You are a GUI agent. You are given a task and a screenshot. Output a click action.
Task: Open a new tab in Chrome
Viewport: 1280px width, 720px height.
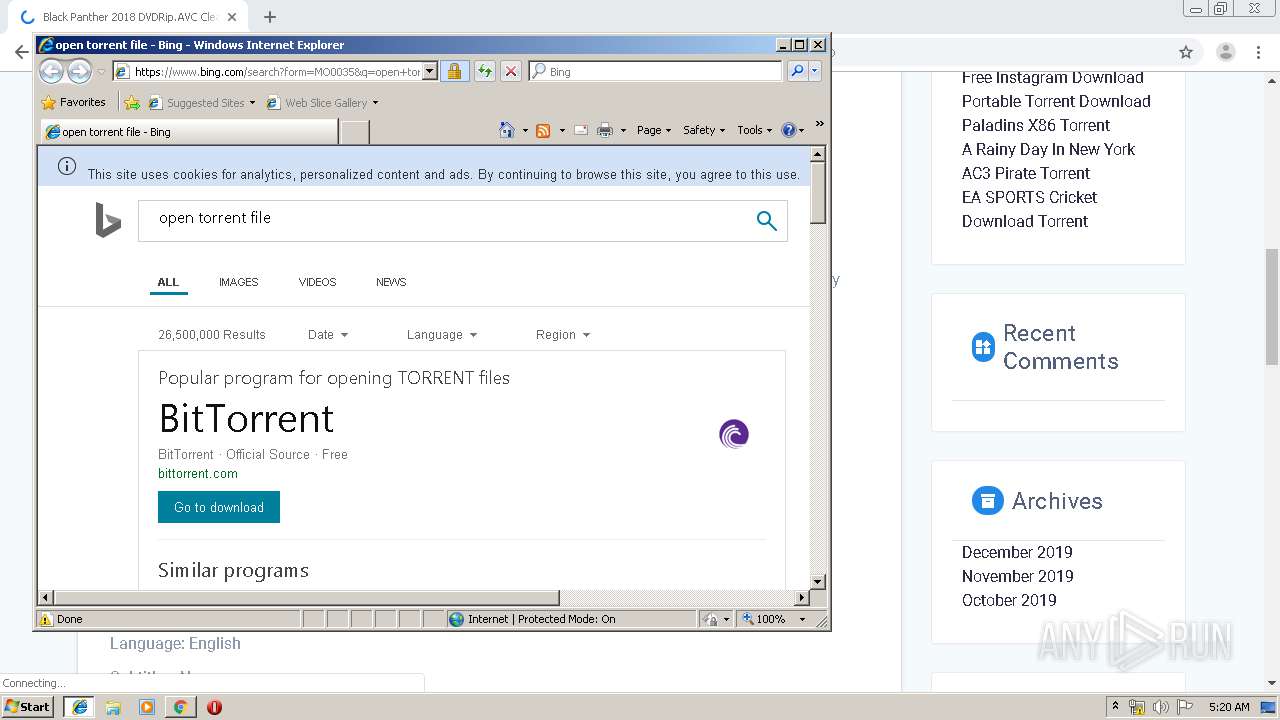tap(270, 17)
